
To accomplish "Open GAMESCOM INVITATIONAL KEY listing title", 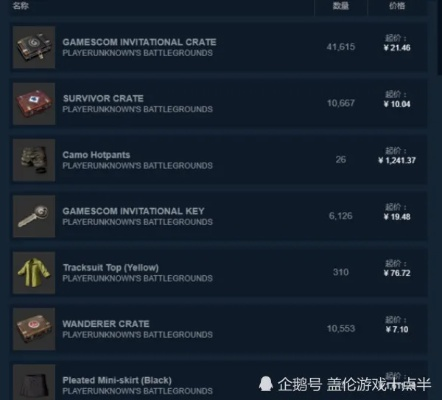I will (x=133, y=211).
